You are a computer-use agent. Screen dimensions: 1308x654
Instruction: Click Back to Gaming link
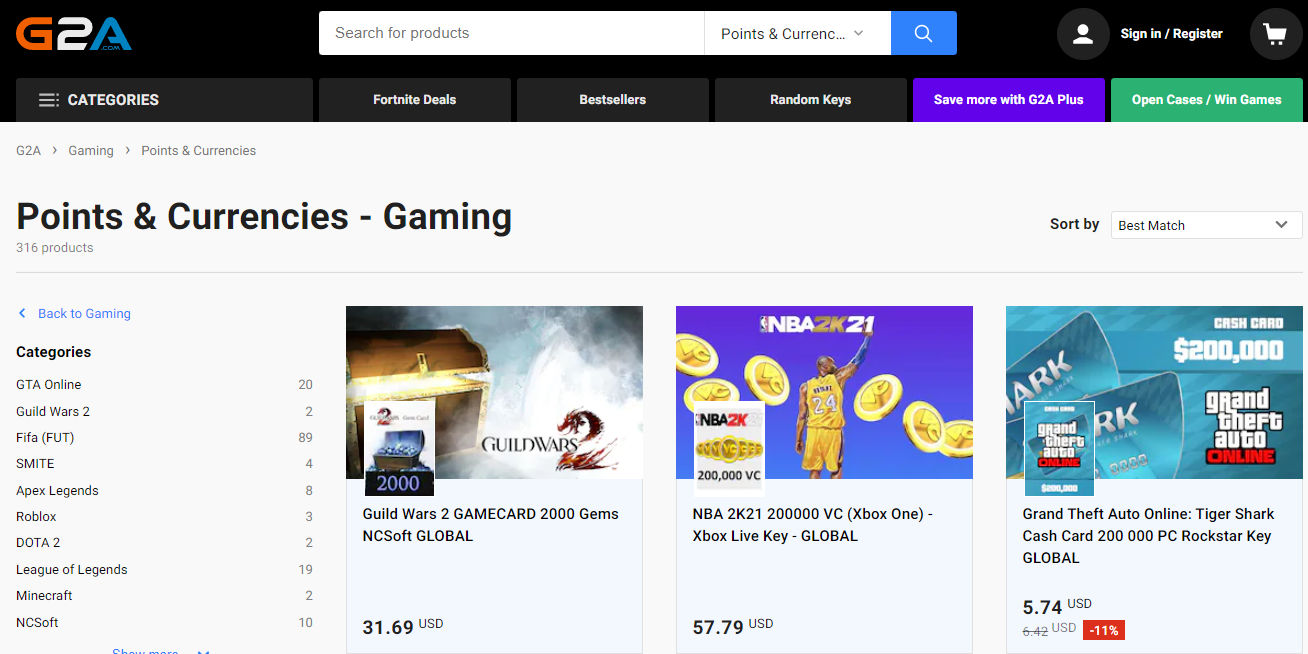(84, 314)
